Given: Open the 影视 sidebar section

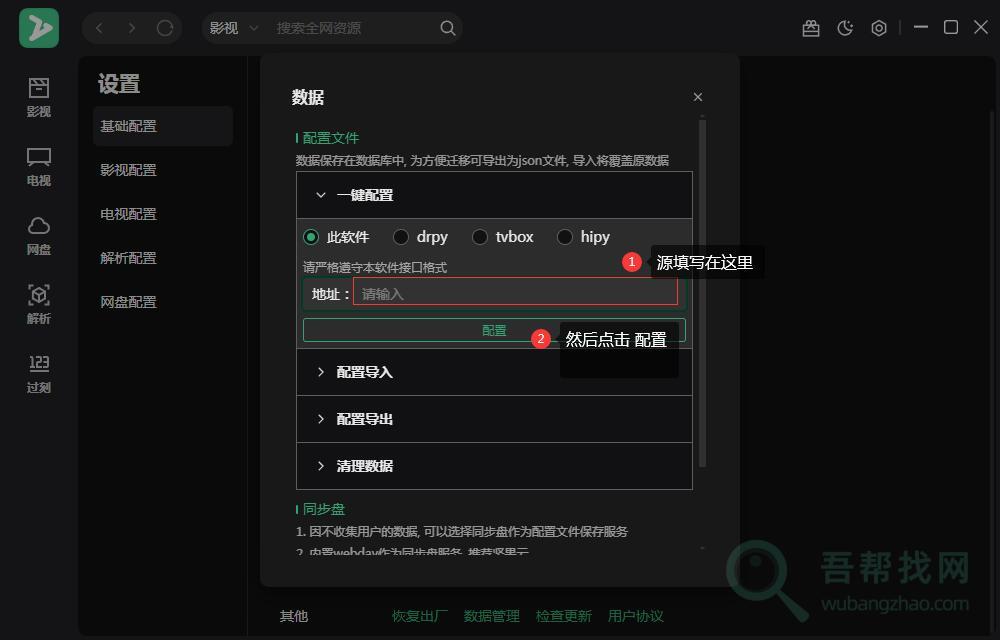Looking at the screenshot, I should pyautogui.click(x=39, y=97).
